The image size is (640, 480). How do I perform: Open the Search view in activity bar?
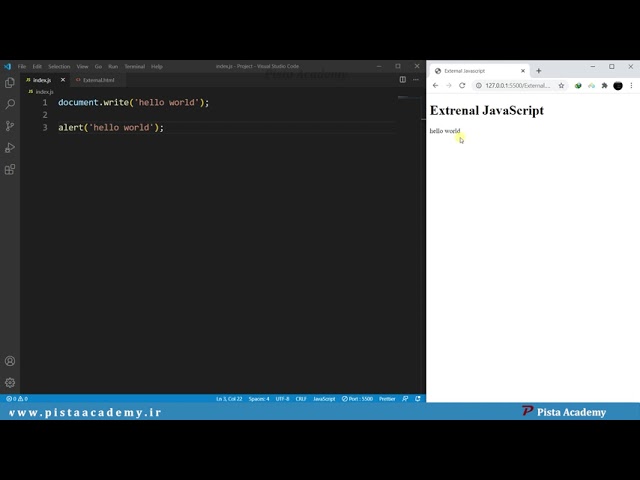coord(10,104)
